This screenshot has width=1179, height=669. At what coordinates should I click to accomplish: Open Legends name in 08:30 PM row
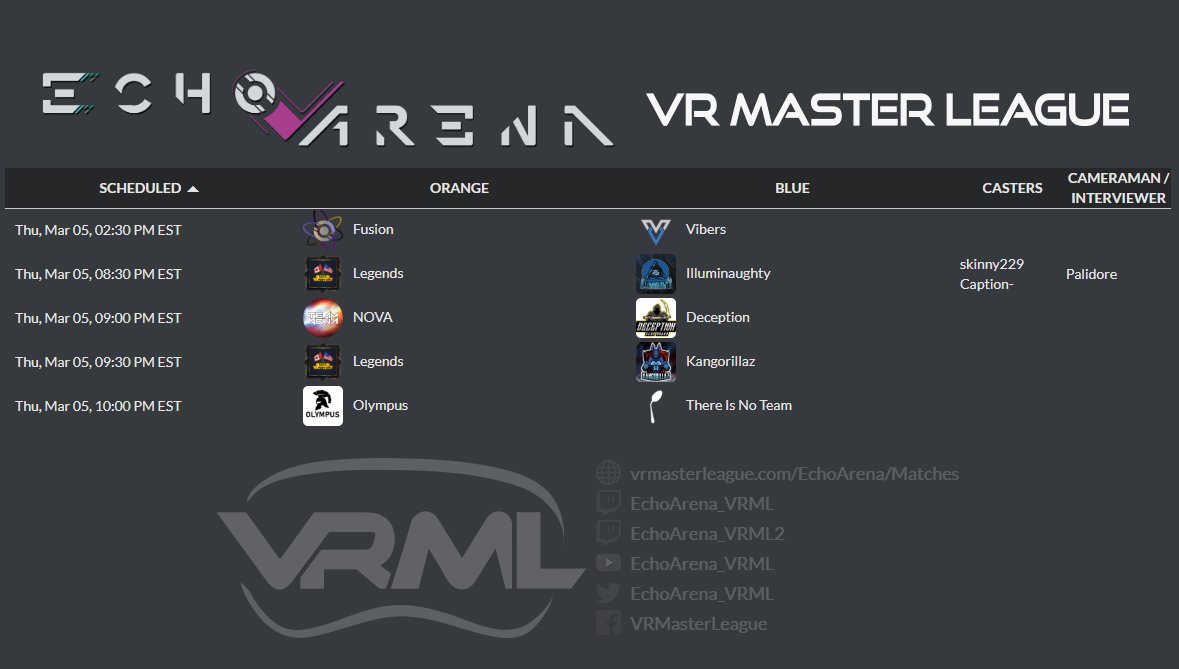coord(378,274)
